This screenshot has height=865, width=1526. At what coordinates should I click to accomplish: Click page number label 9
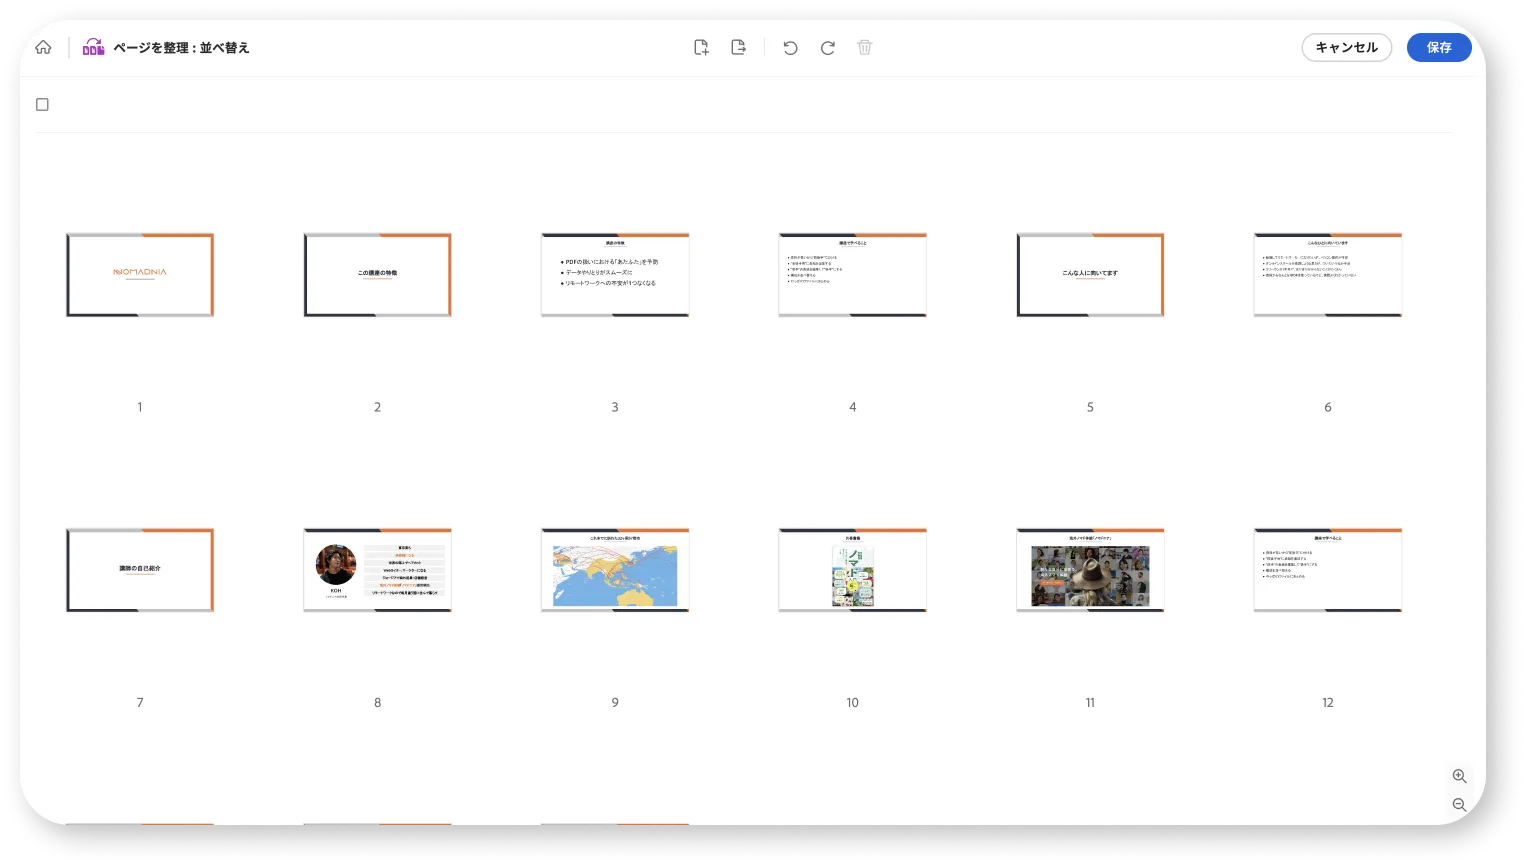pos(615,702)
